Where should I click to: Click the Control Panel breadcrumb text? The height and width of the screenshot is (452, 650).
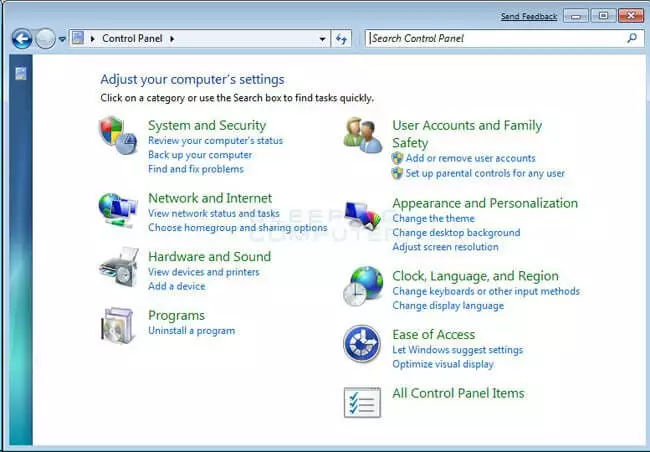[x=132, y=38]
